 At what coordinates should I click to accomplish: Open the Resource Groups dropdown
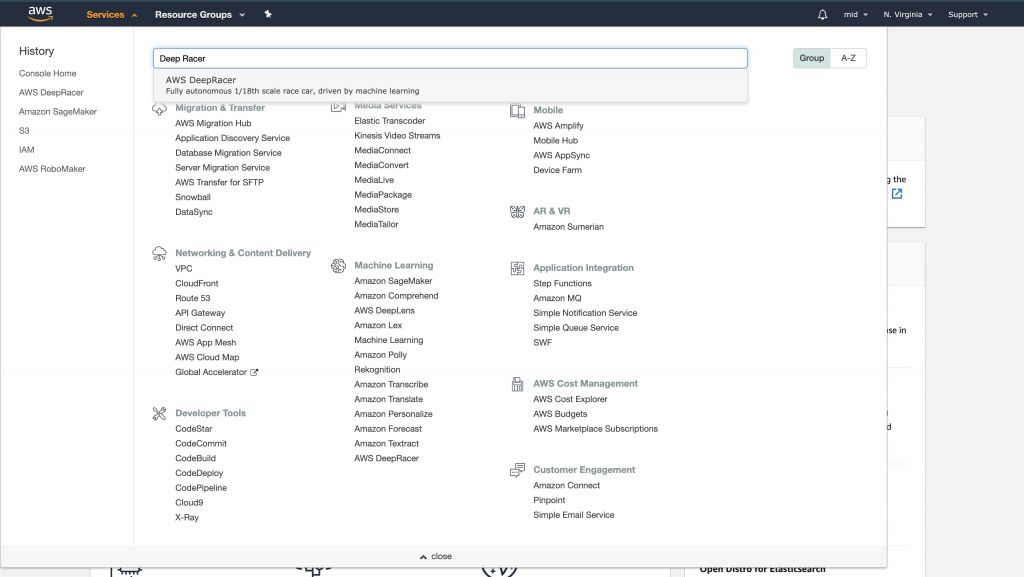tap(200, 14)
